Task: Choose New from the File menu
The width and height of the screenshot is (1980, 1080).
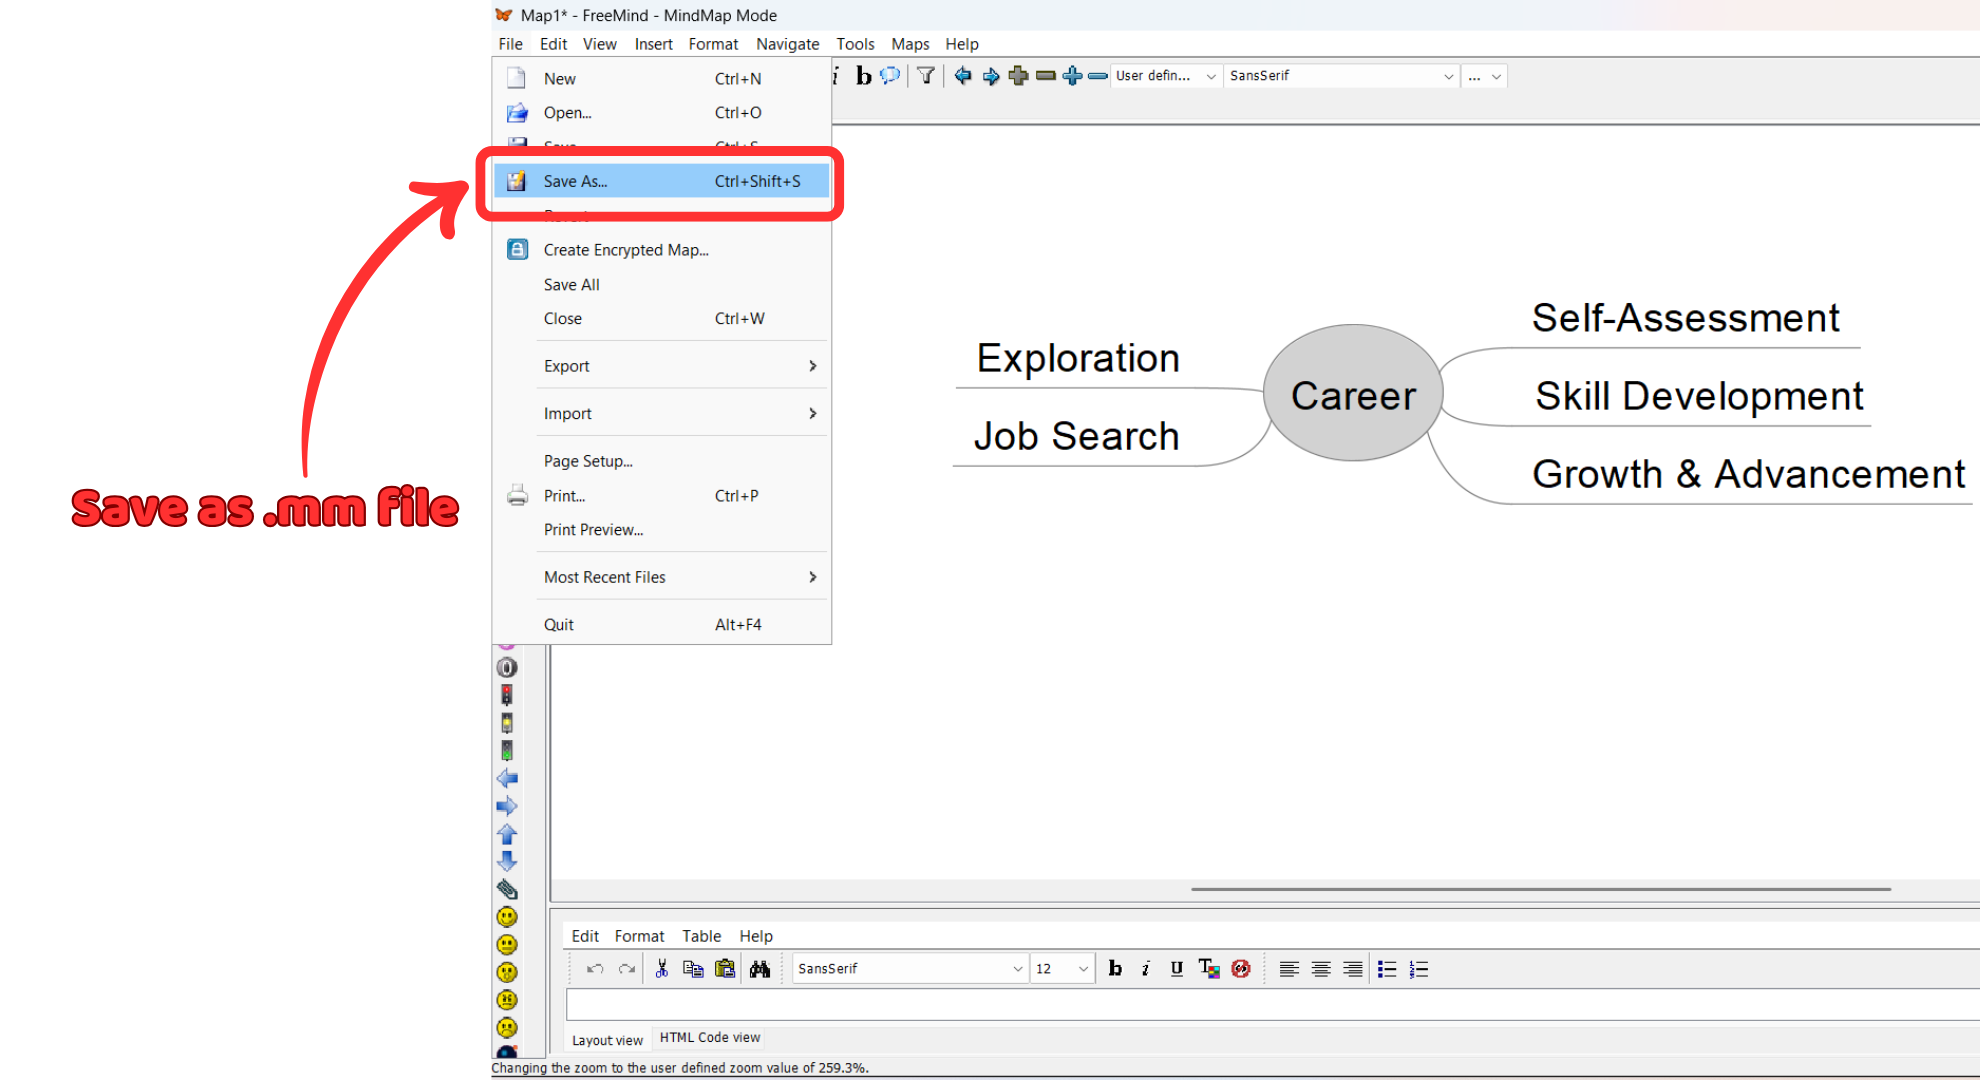Action: coord(661,79)
